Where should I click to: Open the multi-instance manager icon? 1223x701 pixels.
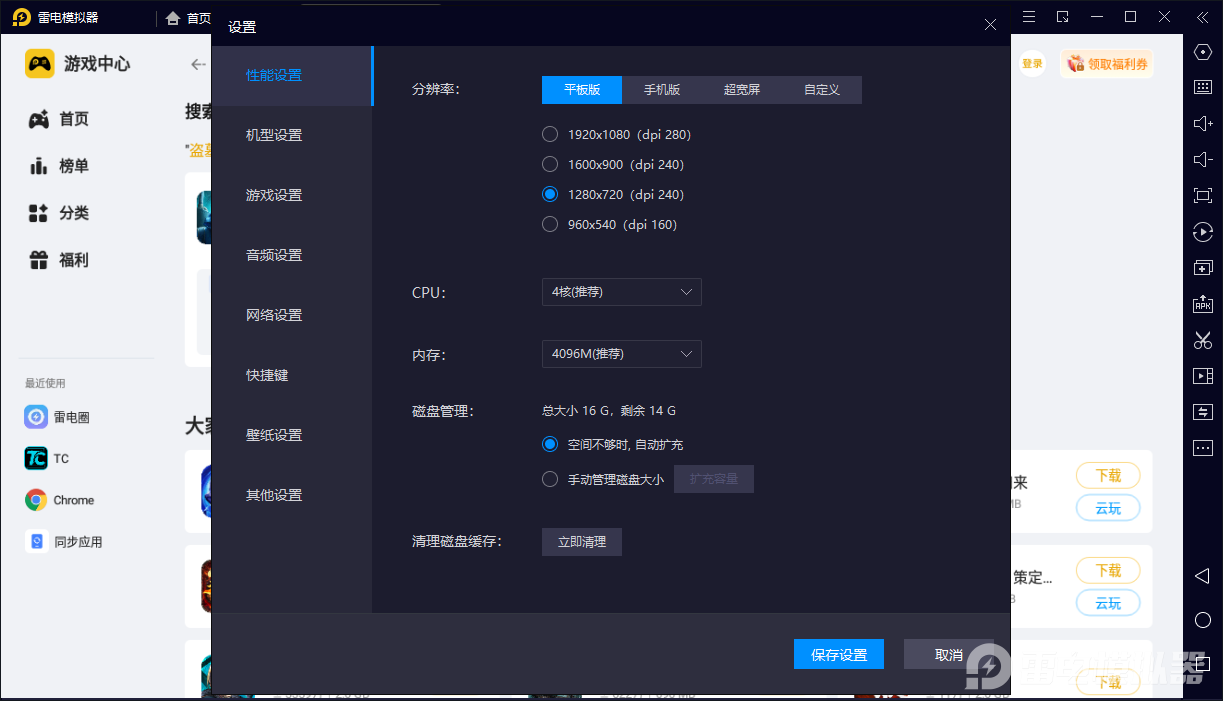click(1203, 267)
